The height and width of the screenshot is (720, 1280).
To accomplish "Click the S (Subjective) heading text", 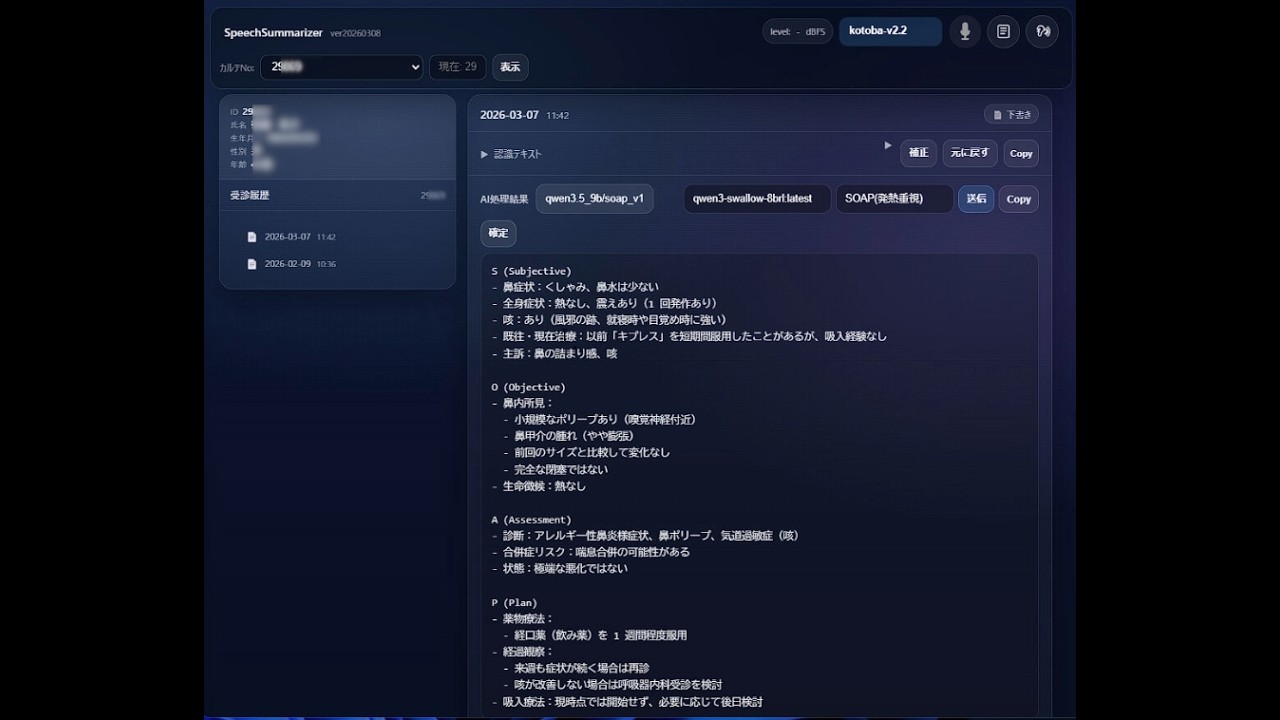I will (532, 271).
